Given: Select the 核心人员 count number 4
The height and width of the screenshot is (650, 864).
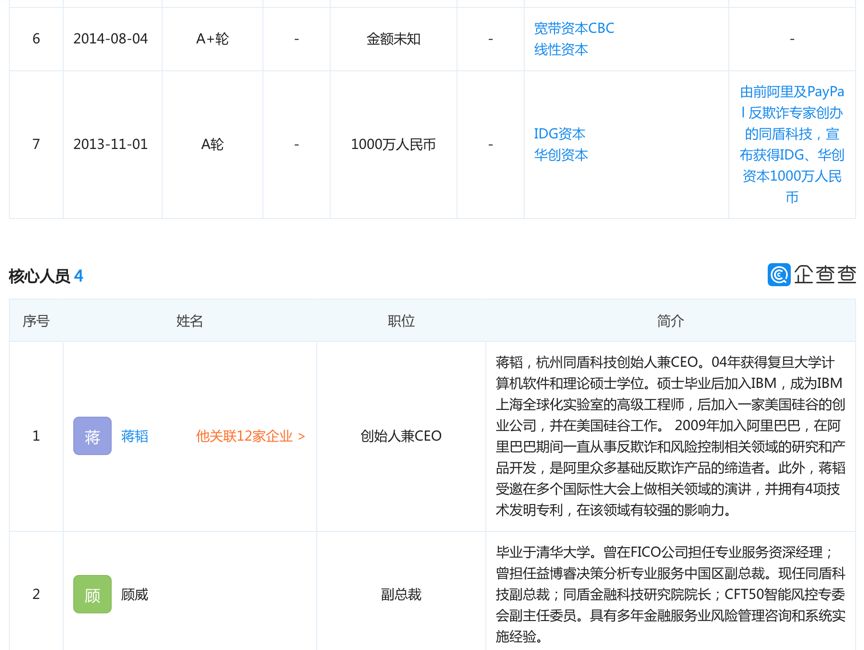Looking at the screenshot, I should [x=78, y=276].
